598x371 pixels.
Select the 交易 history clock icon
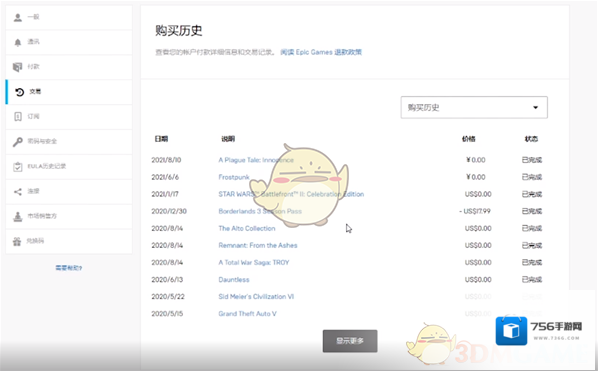[x=19, y=92]
